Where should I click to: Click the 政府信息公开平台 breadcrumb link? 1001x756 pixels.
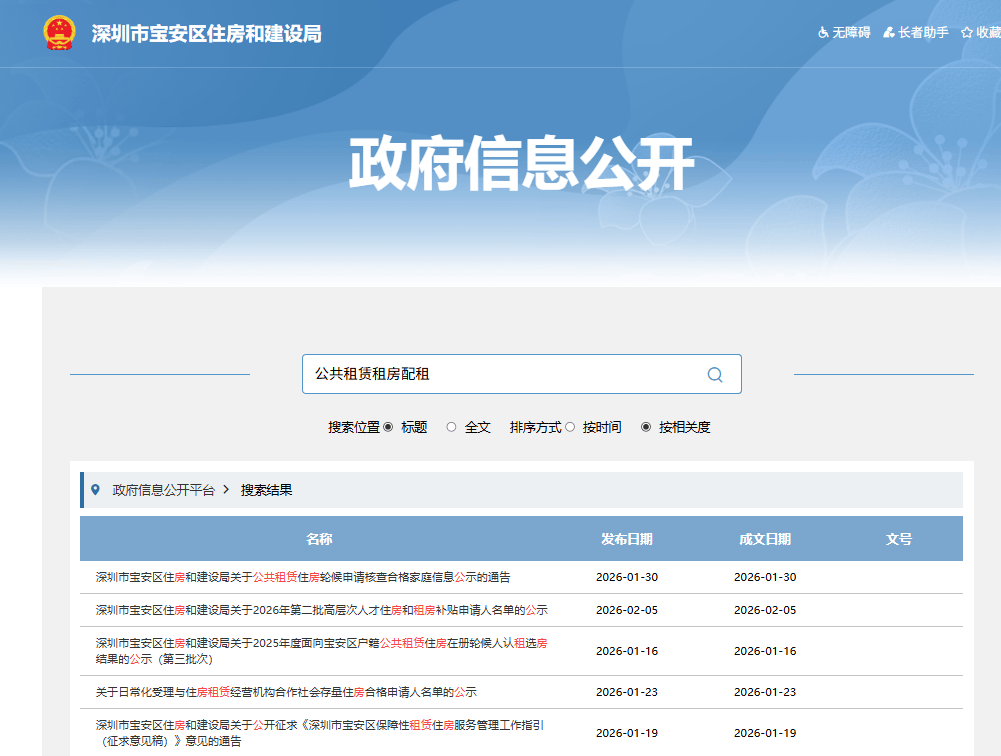pyautogui.click(x=164, y=490)
